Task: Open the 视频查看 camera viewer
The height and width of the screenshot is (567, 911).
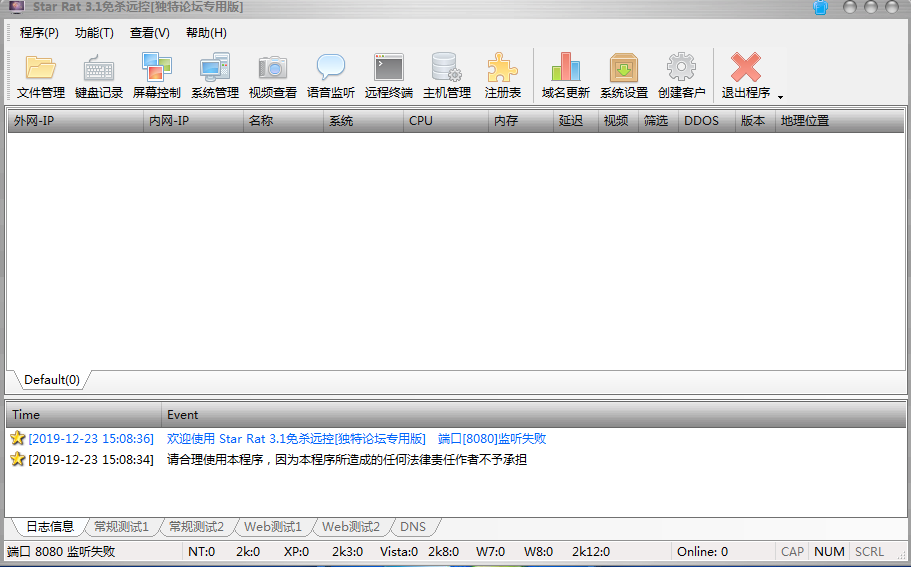Action: point(272,76)
